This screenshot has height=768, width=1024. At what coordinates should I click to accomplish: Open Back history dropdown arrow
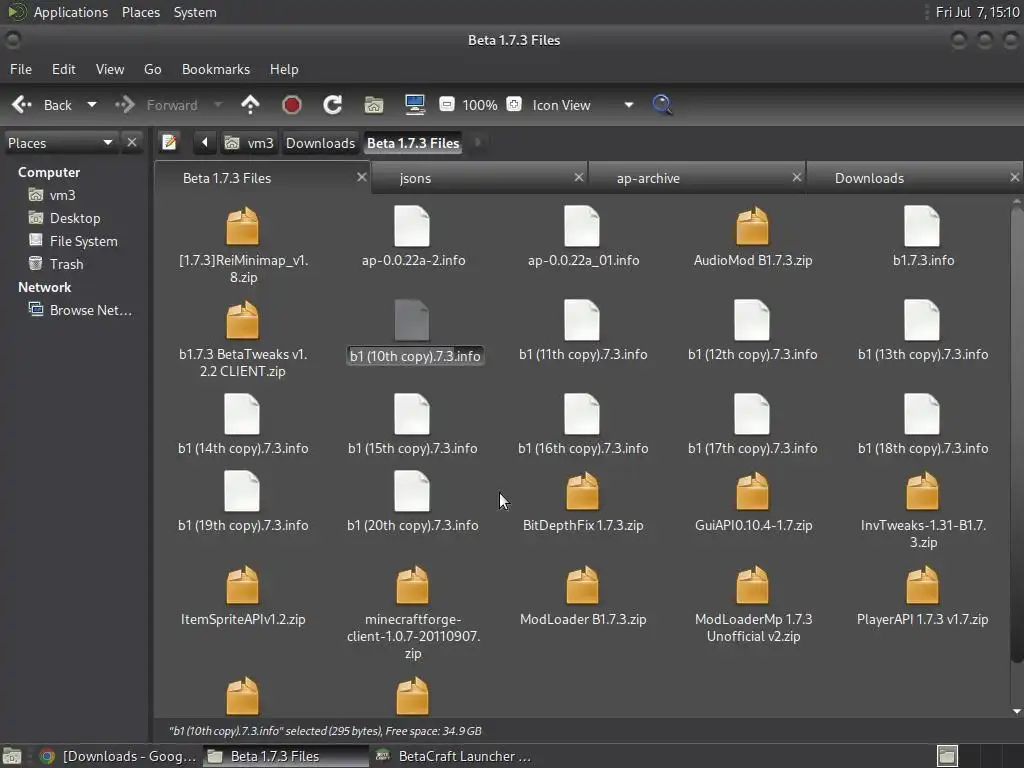pos(92,104)
